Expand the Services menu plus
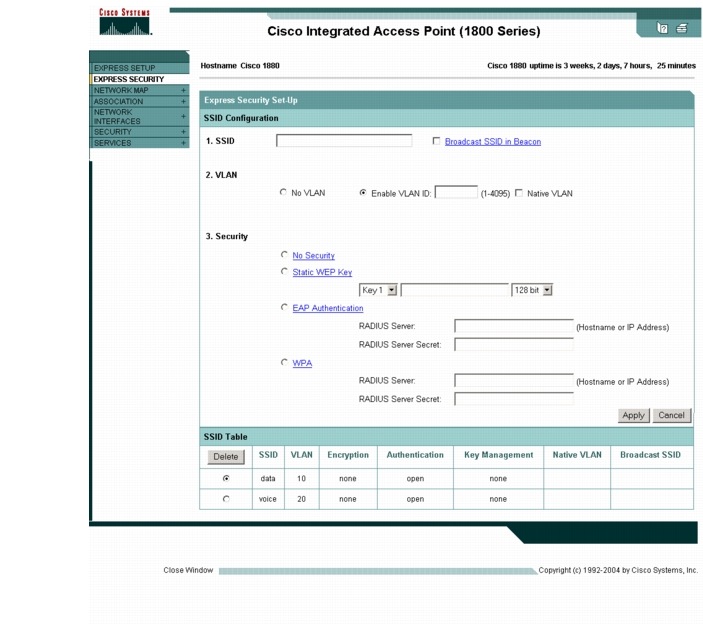 (183, 143)
